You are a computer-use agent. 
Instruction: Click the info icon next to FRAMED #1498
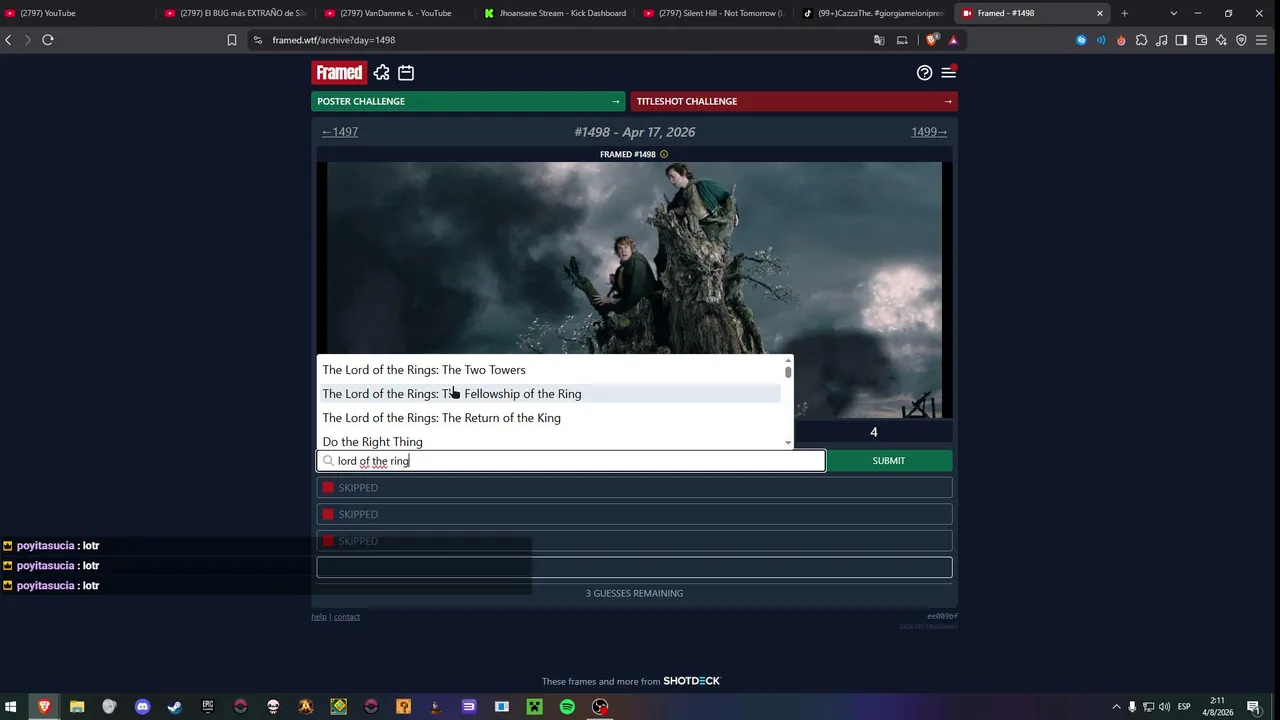(x=664, y=154)
